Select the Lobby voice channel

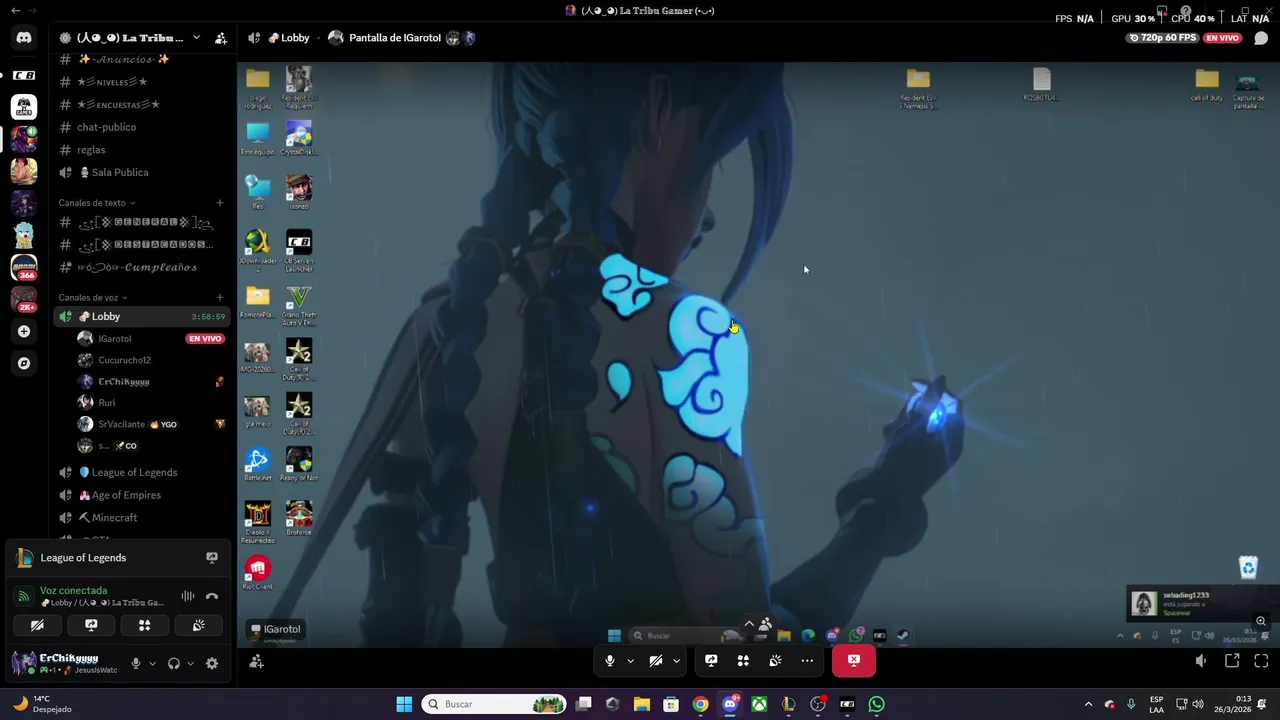140,316
